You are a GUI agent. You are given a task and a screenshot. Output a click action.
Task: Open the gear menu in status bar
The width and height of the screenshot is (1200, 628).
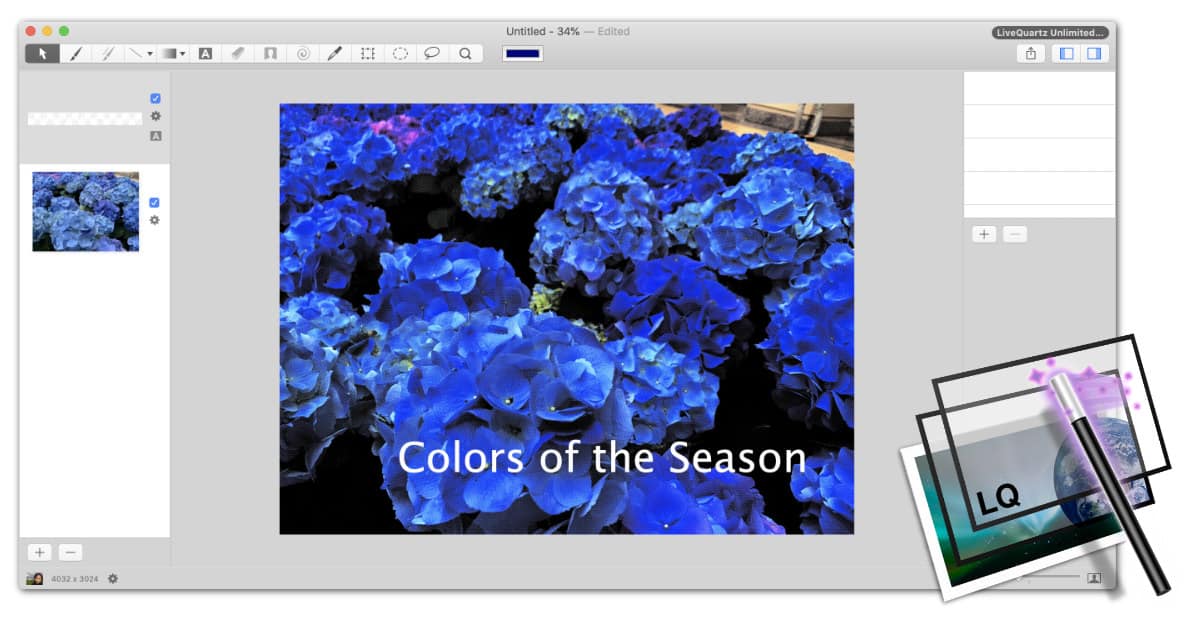(x=113, y=578)
